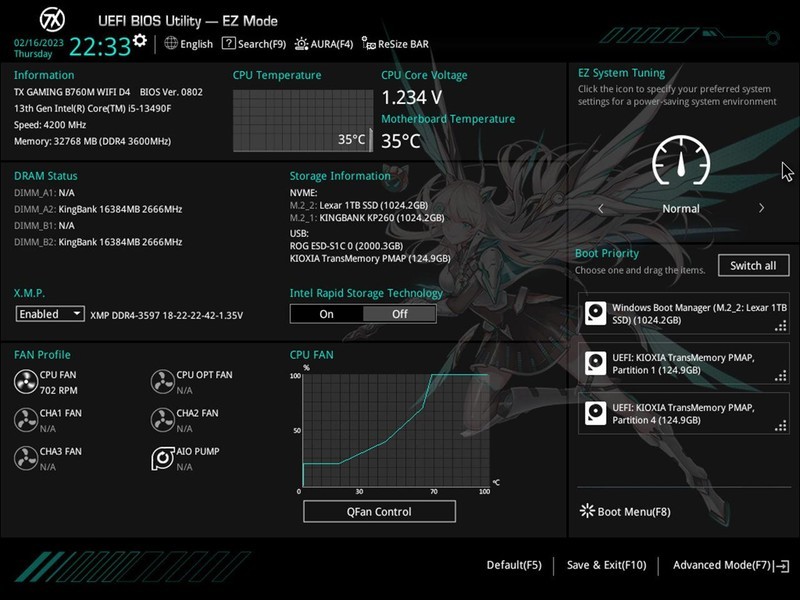The width and height of the screenshot is (800, 600).
Task: Open English language menu
Action: point(189,44)
